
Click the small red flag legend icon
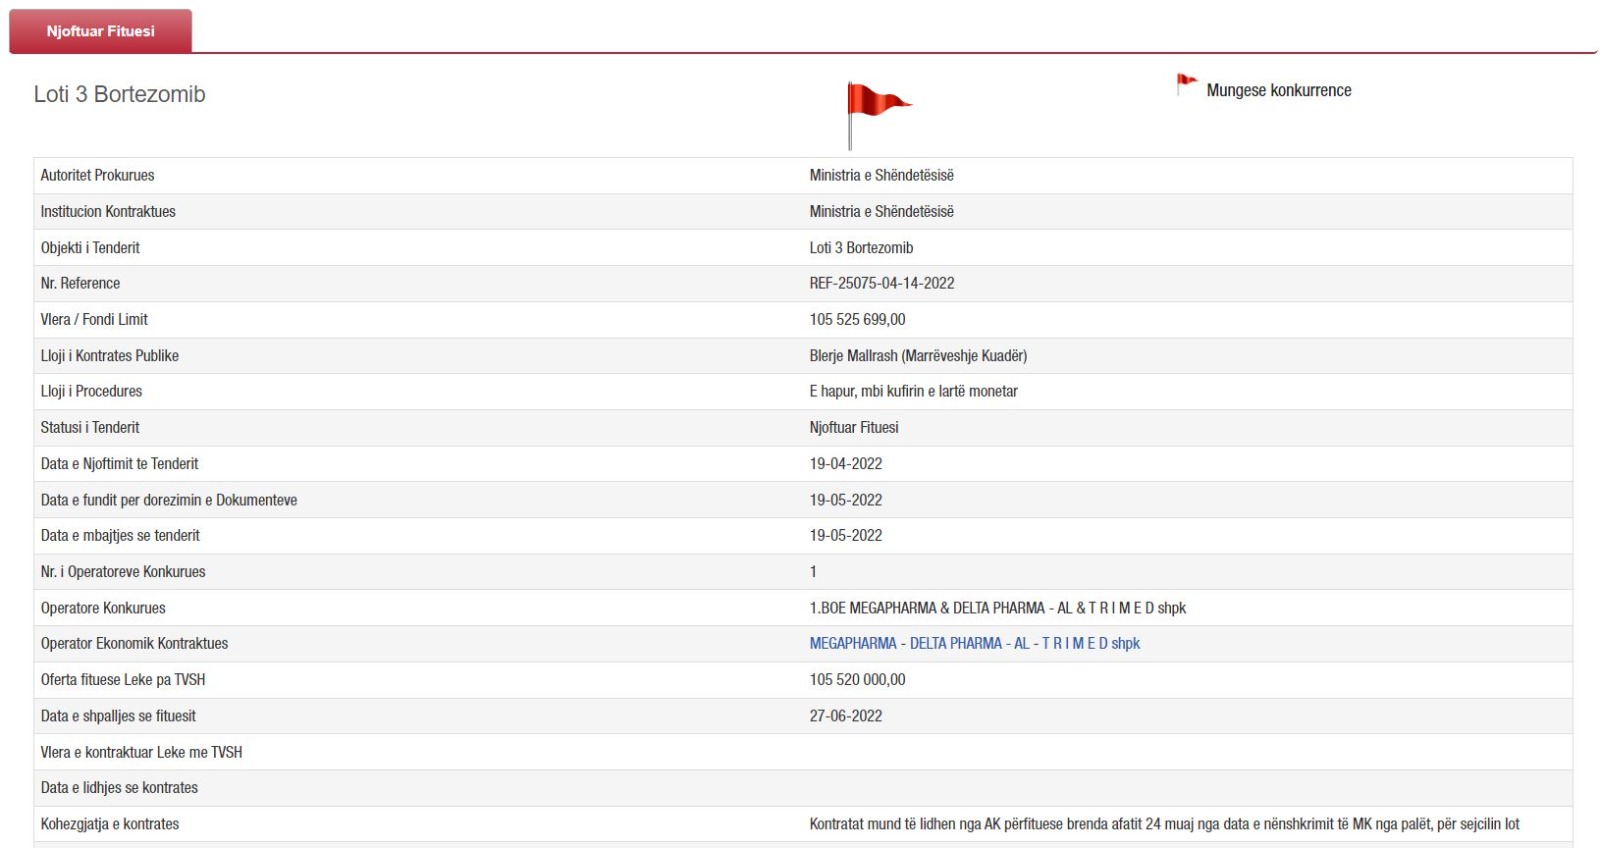coord(1186,84)
